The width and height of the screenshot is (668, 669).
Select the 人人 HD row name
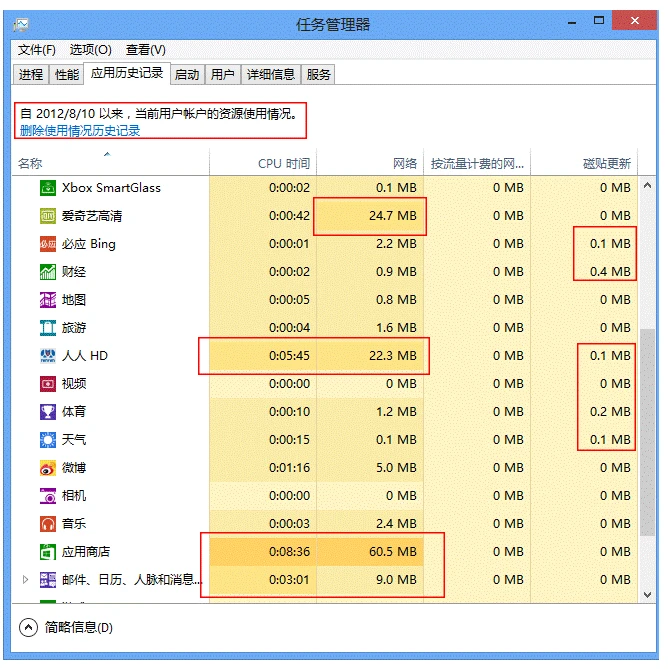[x=84, y=356]
